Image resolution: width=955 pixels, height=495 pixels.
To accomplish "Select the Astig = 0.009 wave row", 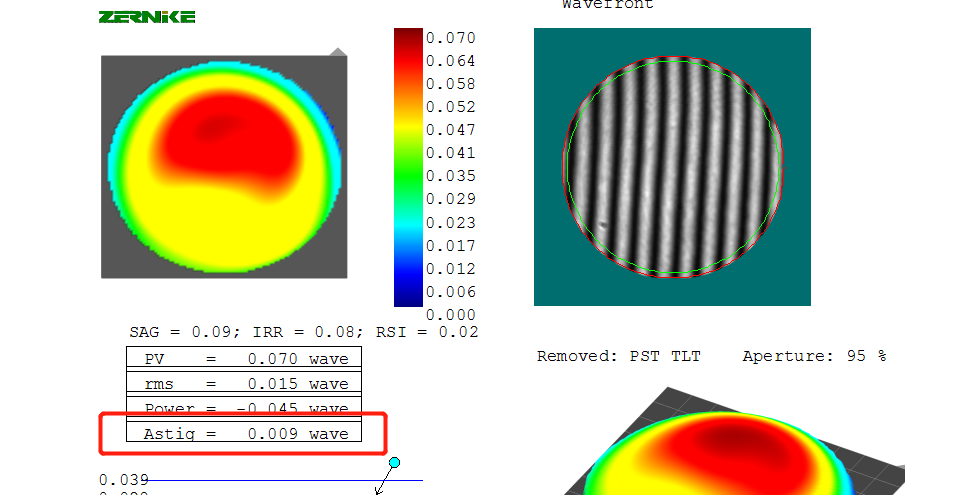I will tap(244, 433).
